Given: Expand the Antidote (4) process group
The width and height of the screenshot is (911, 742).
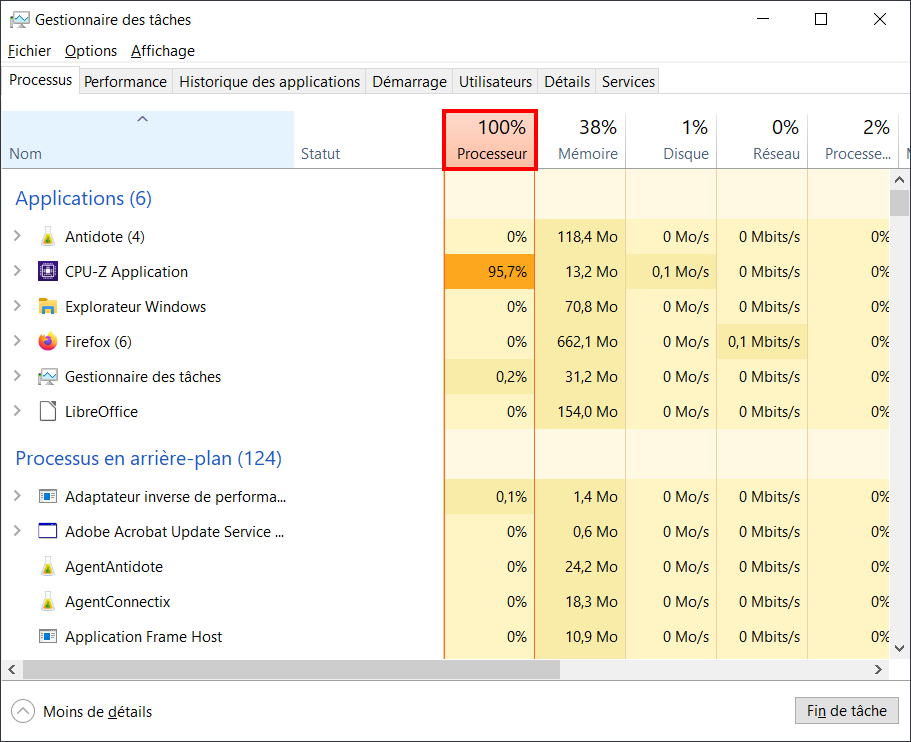Looking at the screenshot, I should (x=17, y=236).
